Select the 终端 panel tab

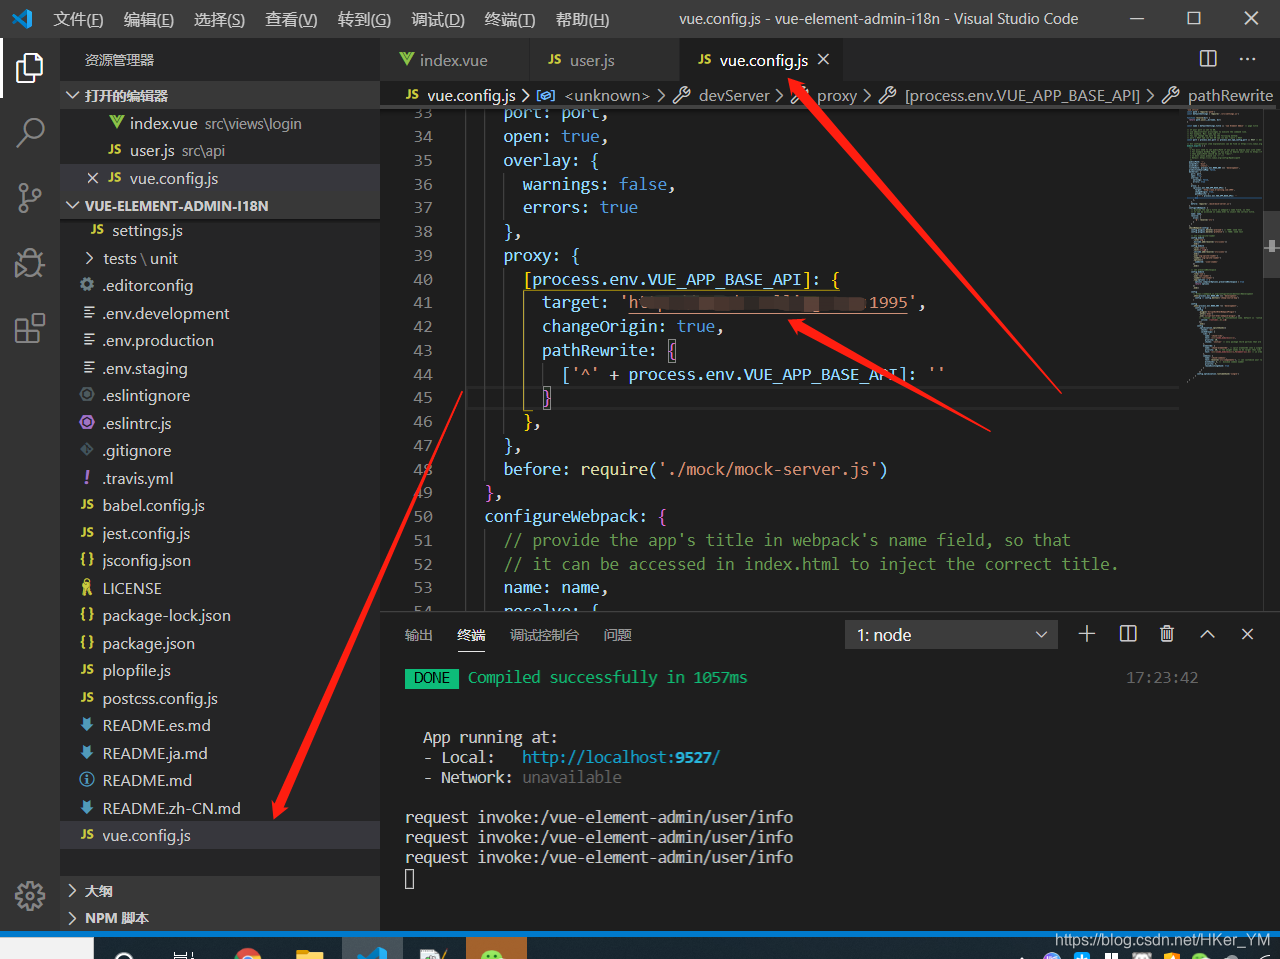[x=471, y=635]
